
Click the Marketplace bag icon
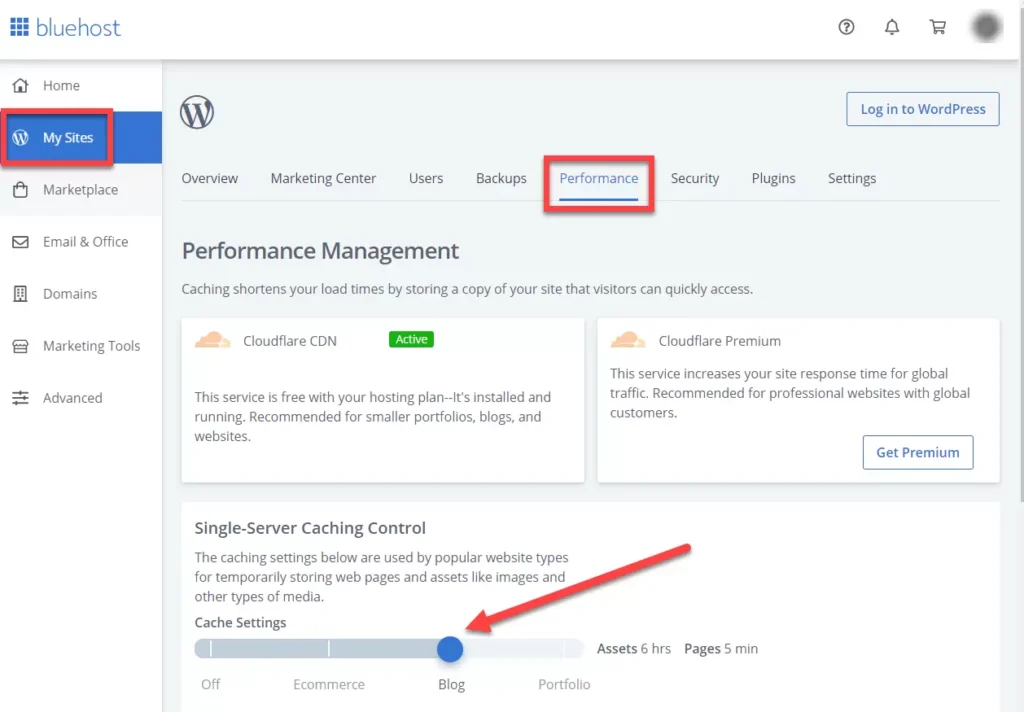[20, 189]
